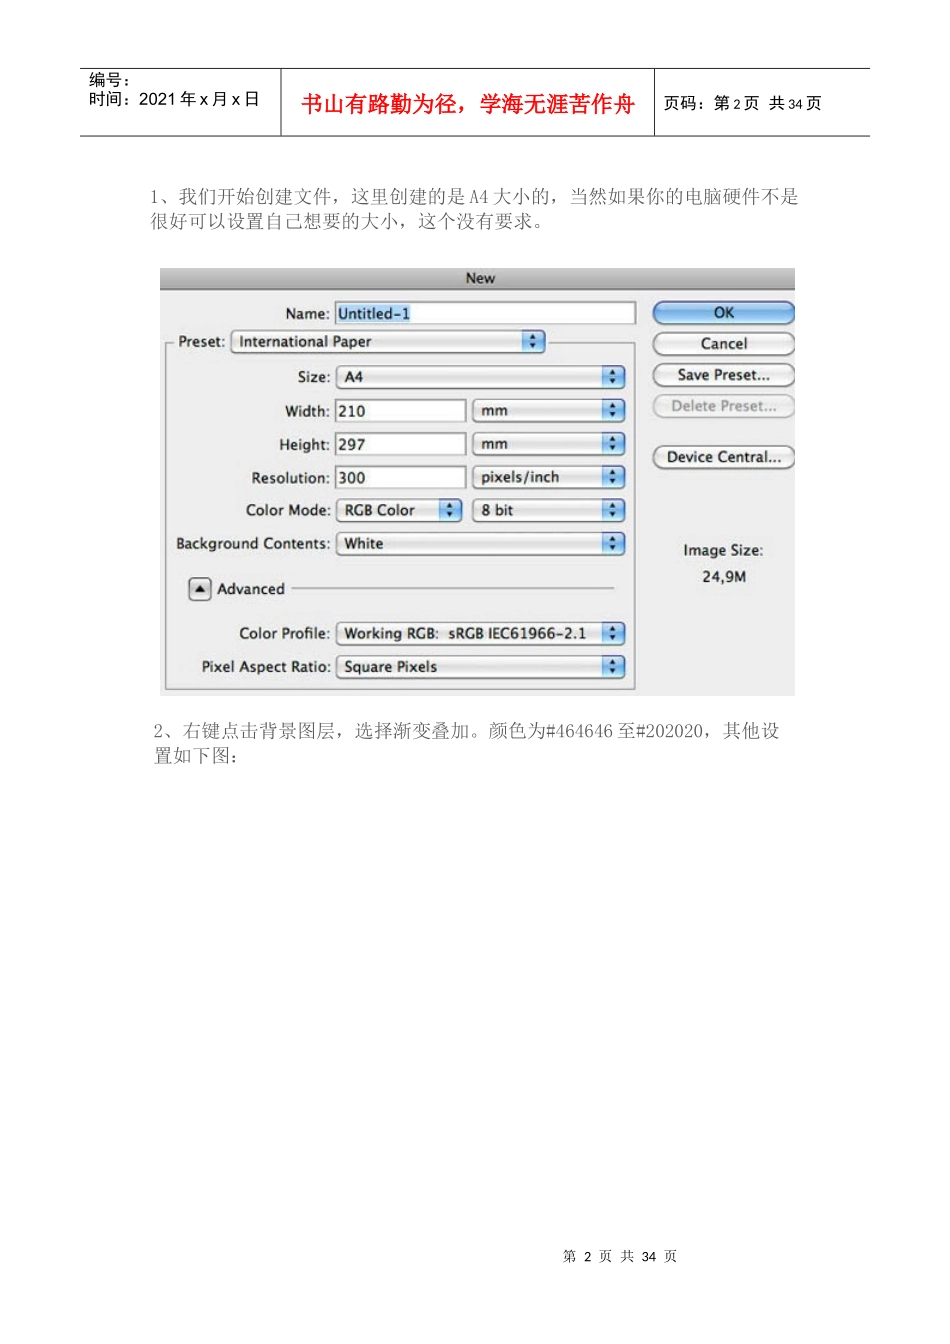Click the Advanced label text
Screen dimensions: 950x1344
tap(251, 589)
